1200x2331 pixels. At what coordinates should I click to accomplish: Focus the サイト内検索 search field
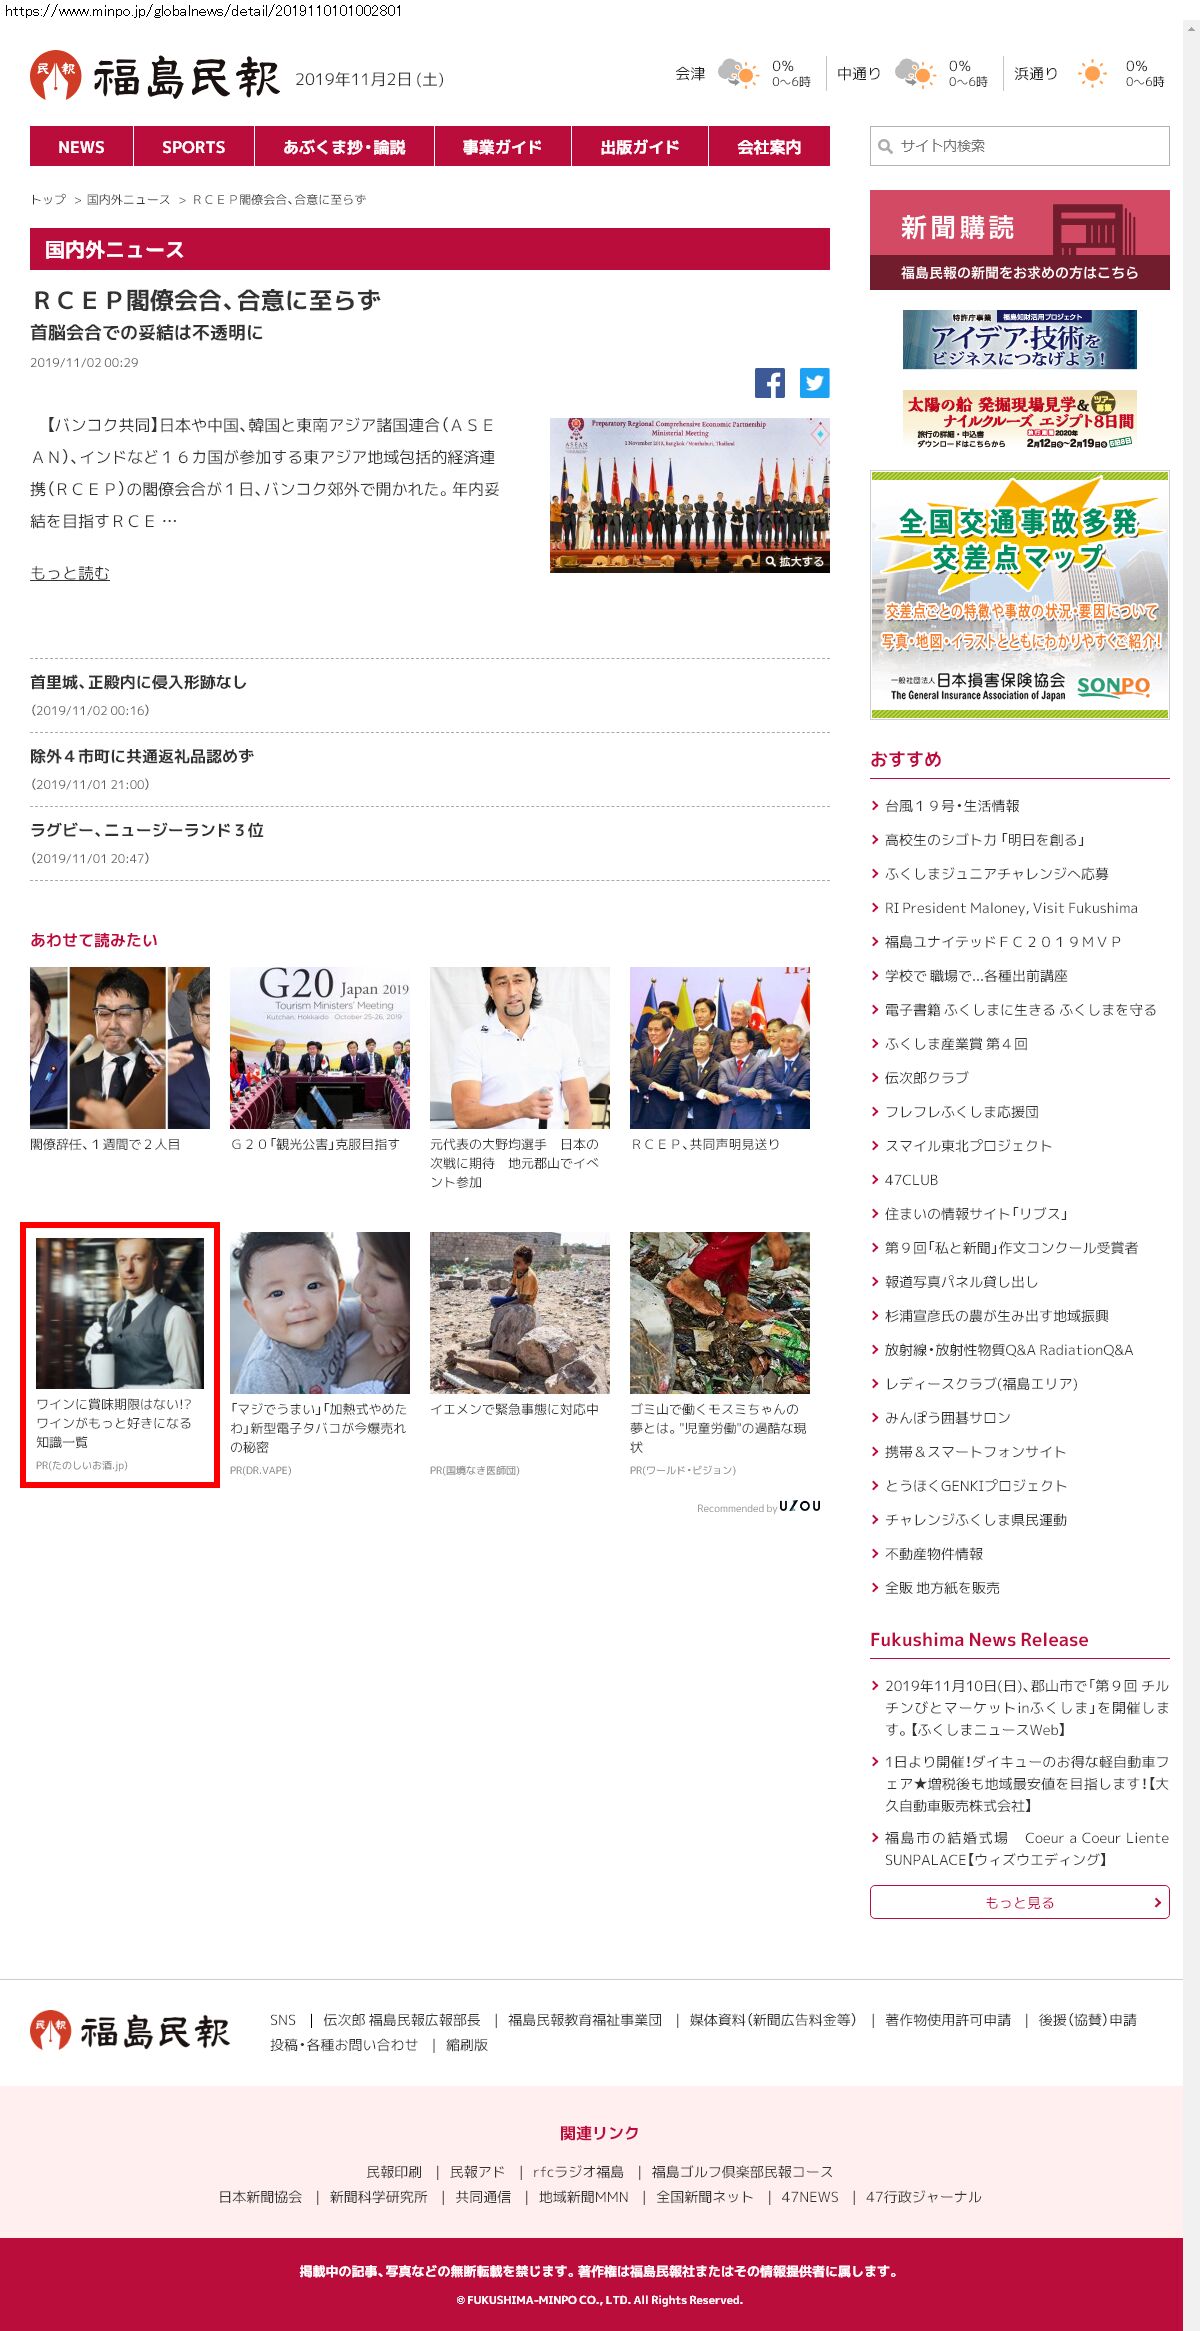click(1030, 146)
